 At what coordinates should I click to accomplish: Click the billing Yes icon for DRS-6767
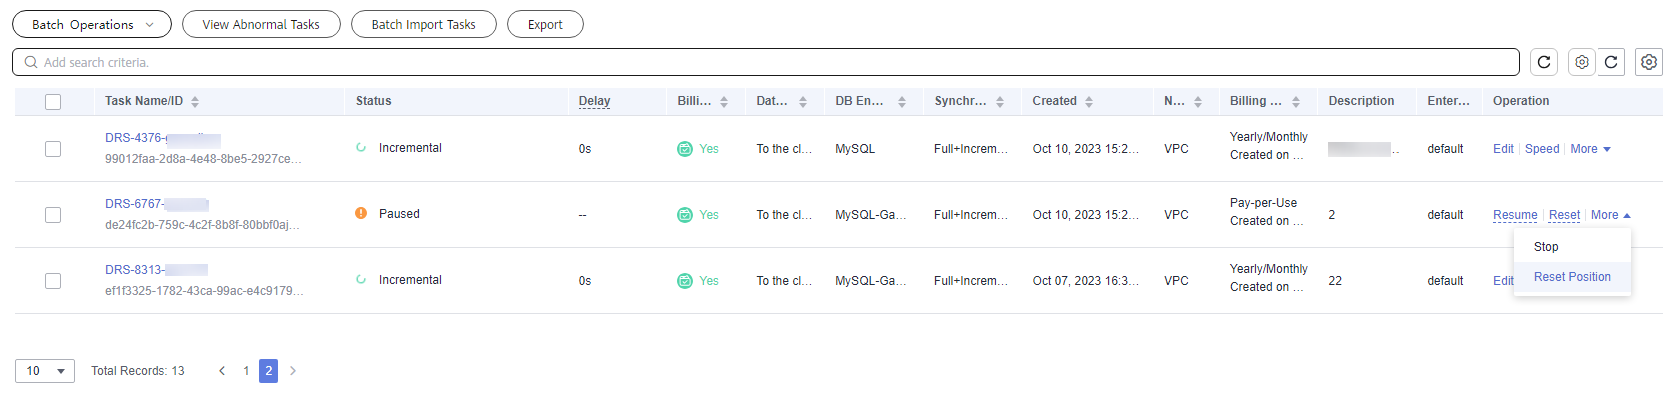coord(685,215)
